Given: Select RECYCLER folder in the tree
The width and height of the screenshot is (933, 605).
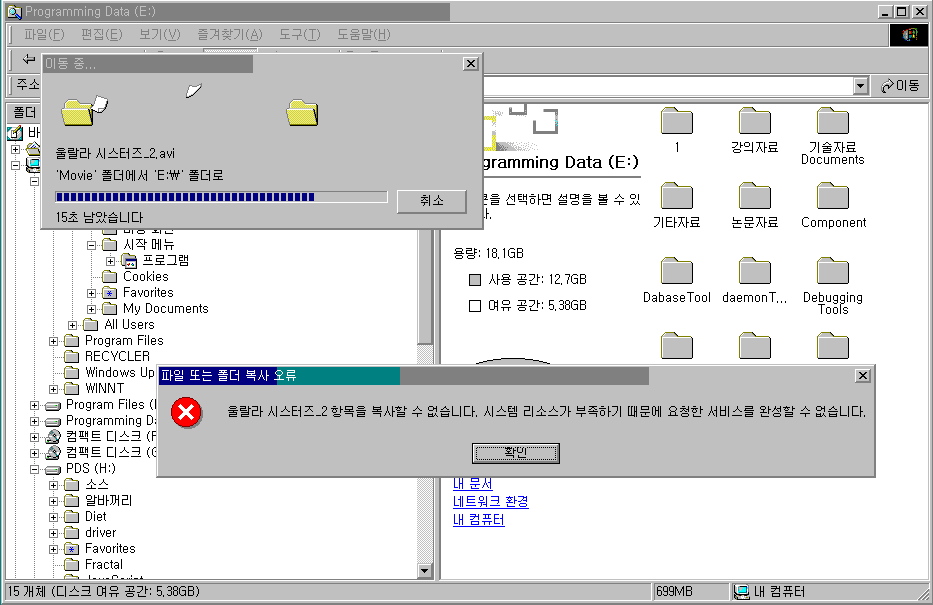Looking at the screenshot, I should tap(117, 357).
